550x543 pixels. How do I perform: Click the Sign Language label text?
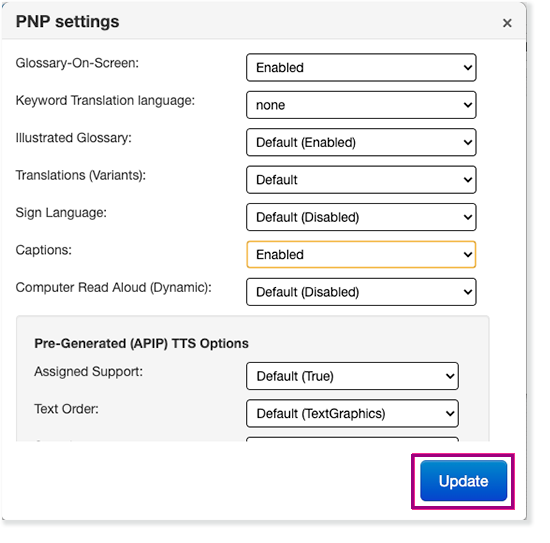coord(61,213)
